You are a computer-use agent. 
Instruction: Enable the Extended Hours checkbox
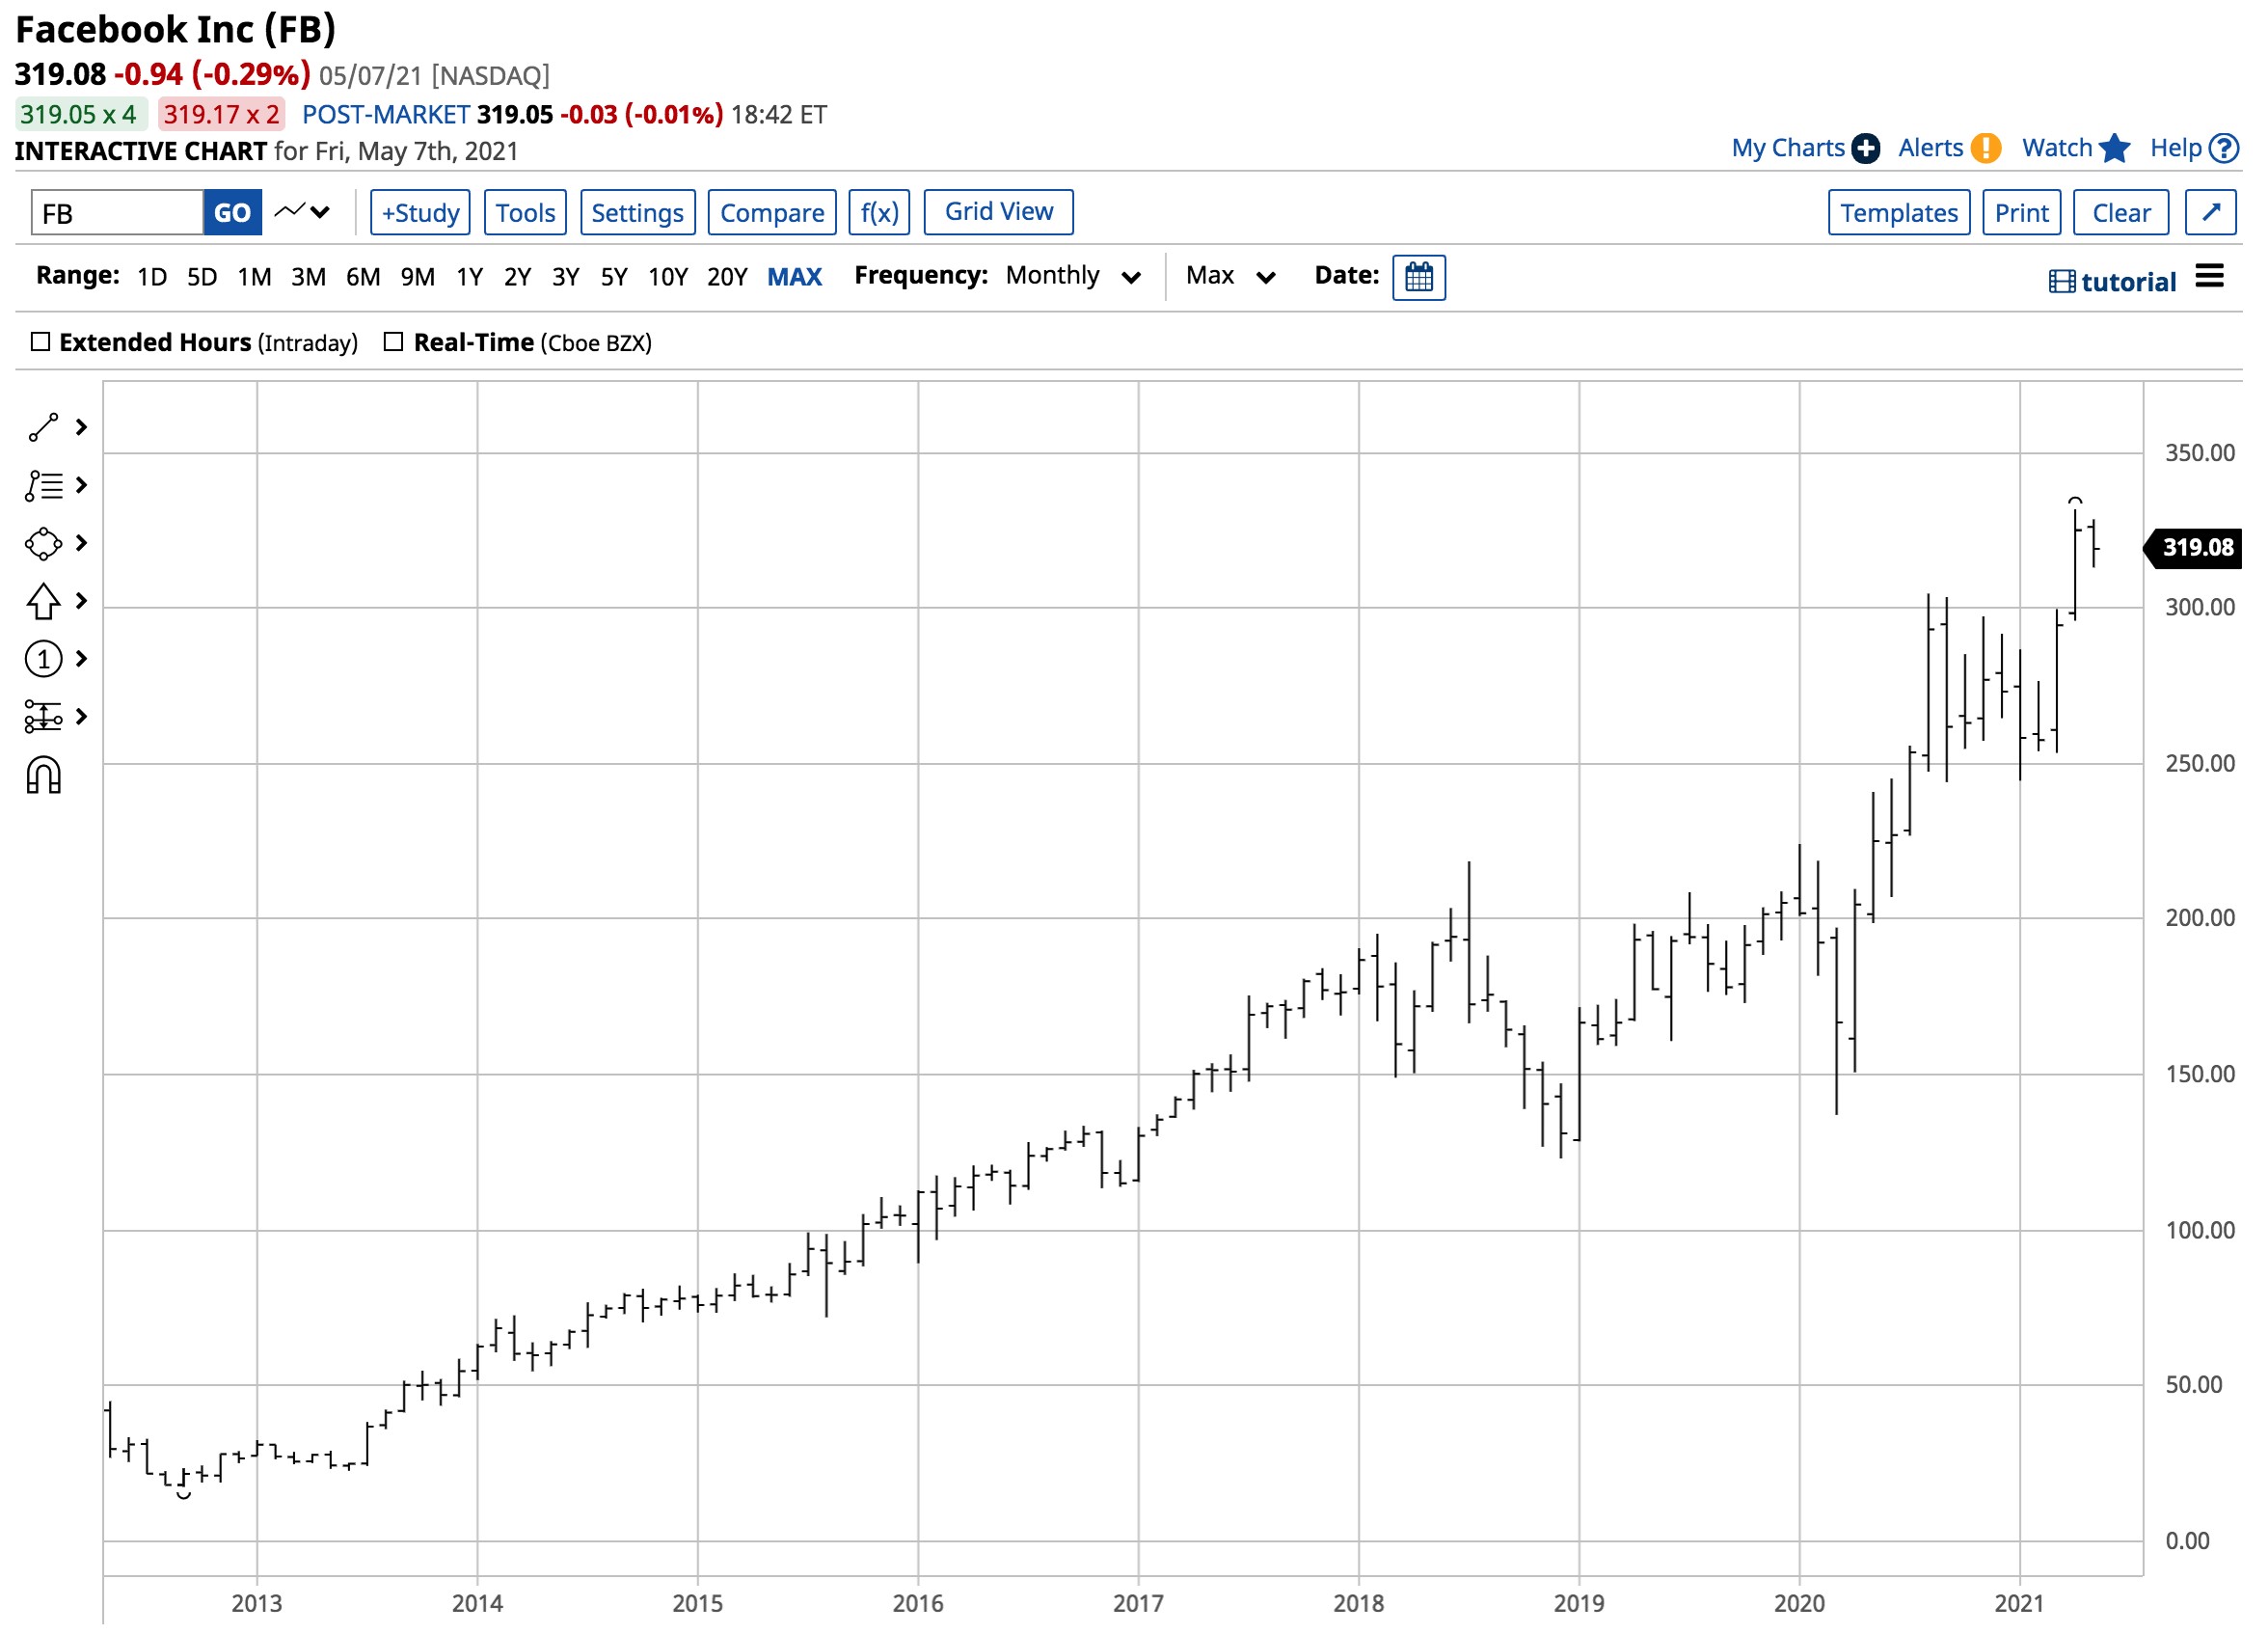(x=41, y=343)
